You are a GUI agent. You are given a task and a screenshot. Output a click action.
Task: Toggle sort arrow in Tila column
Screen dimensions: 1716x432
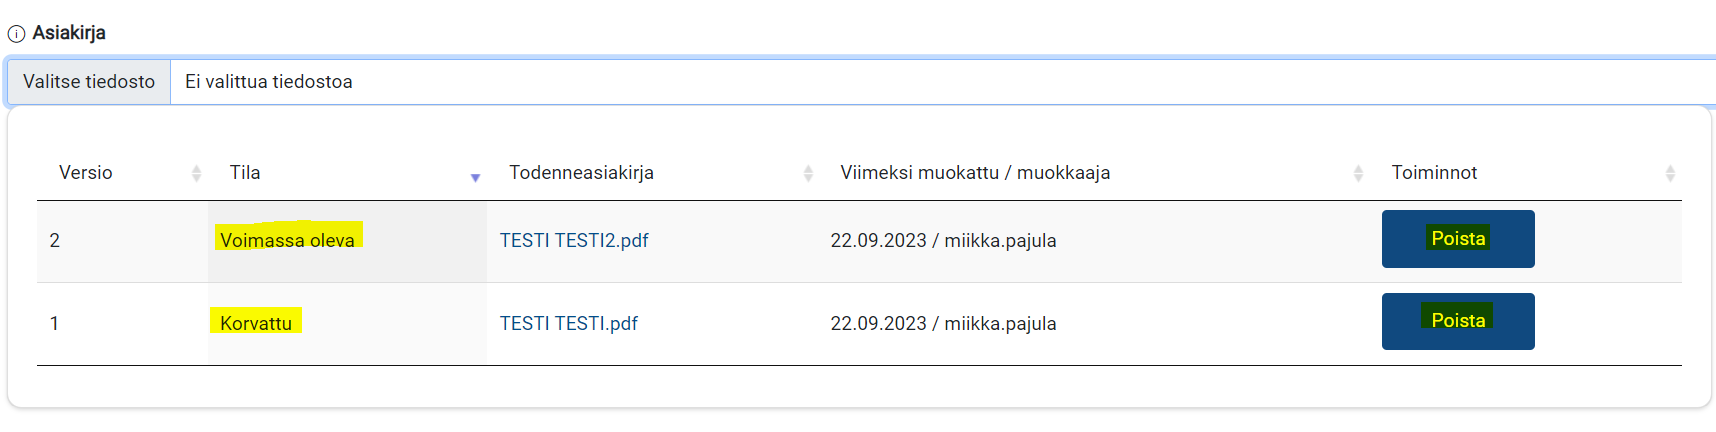click(475, 177)
